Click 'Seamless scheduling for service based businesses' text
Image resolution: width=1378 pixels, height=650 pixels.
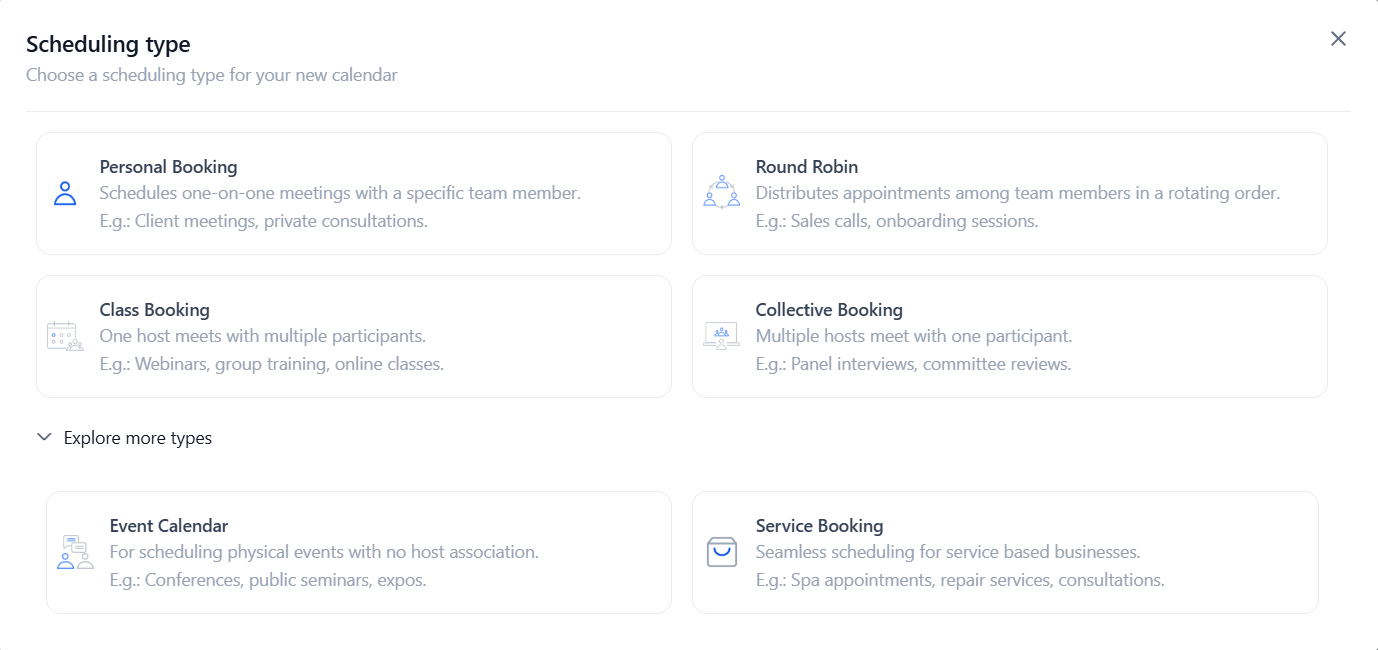[948, 552]
